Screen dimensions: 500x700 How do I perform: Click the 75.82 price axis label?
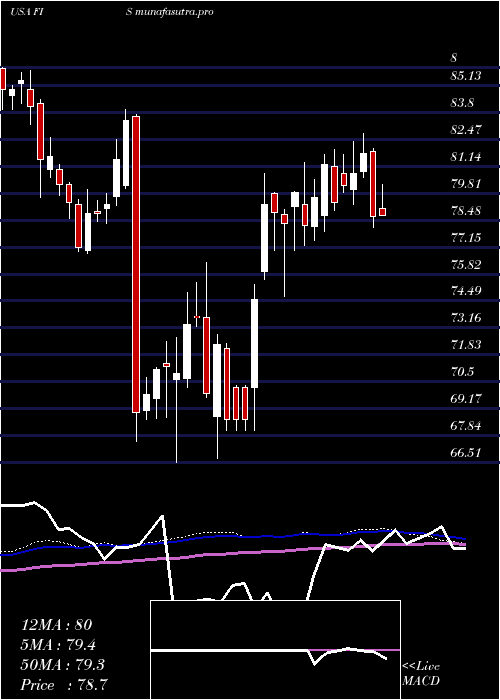(x=466, y=264)
